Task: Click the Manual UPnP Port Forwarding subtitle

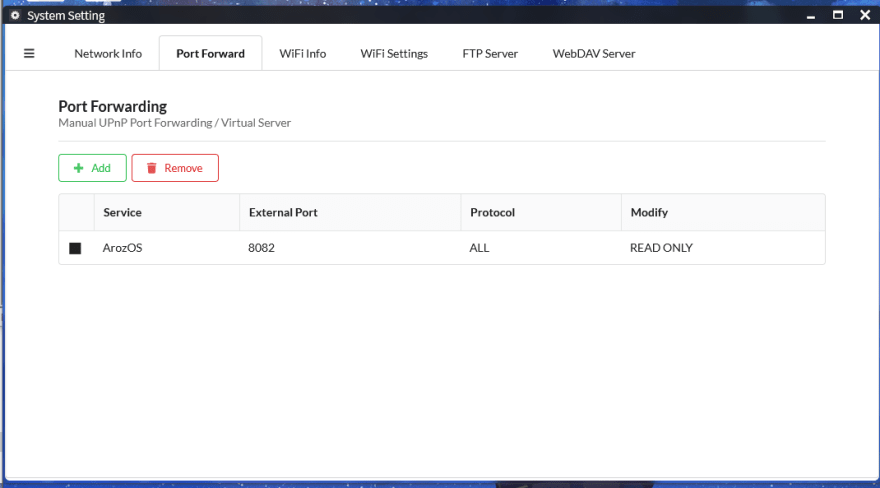Action: click(175, 123)
